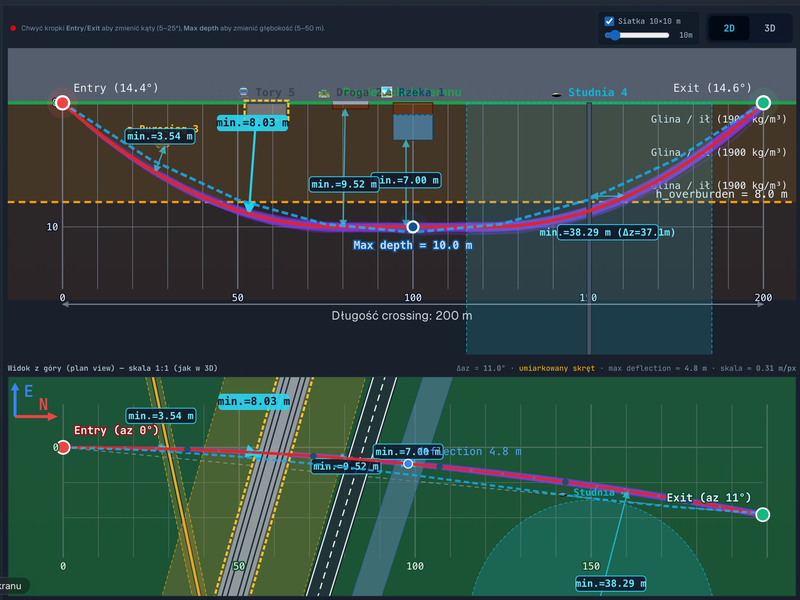Click the E/N compass axes icon
Image resolution: width=800 pixels, height=600 pixels.
point(33,402)
